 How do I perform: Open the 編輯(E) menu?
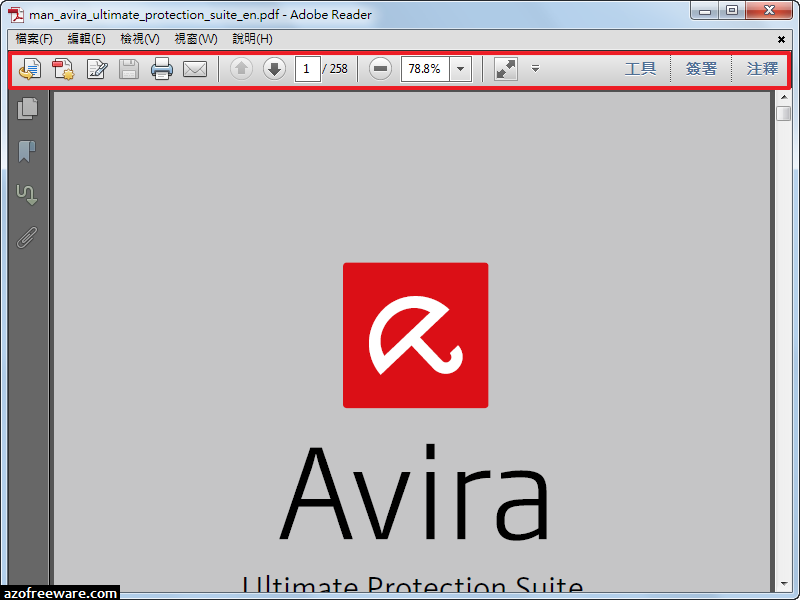coord(87,39)
